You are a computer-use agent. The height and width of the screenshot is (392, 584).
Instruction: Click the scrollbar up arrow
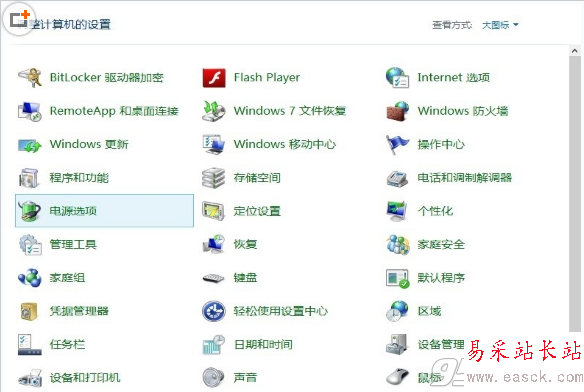pyautogui.click(x=575, y=51)
